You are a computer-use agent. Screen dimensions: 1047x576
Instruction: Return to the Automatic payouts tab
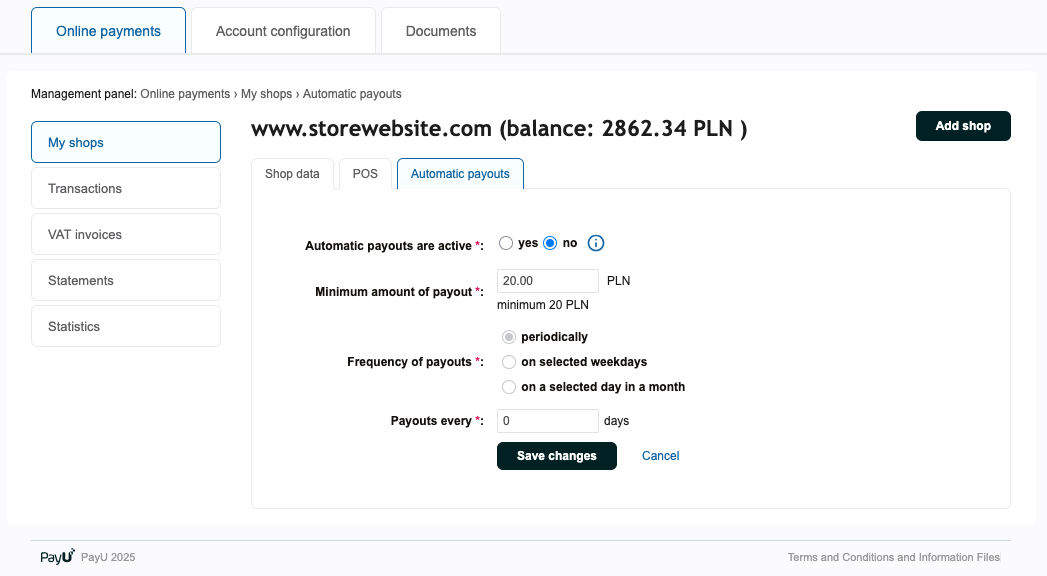pos(460,173)
